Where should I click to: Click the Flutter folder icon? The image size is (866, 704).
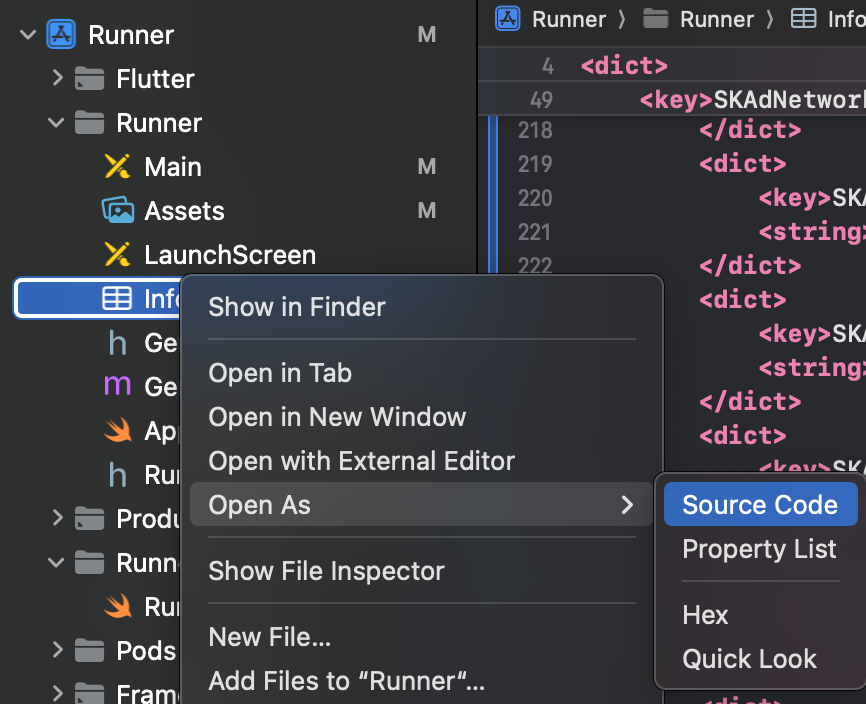coord(89,78)
